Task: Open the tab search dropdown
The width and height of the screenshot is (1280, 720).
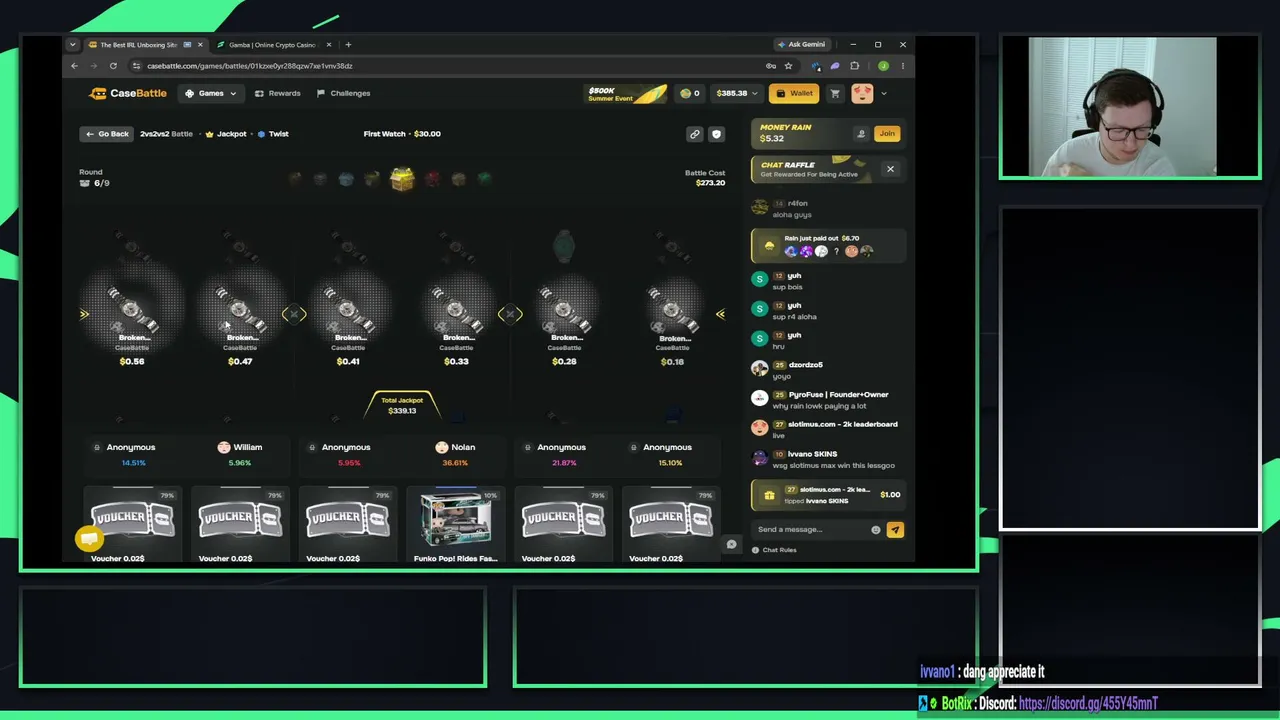Action: (72, 45)
